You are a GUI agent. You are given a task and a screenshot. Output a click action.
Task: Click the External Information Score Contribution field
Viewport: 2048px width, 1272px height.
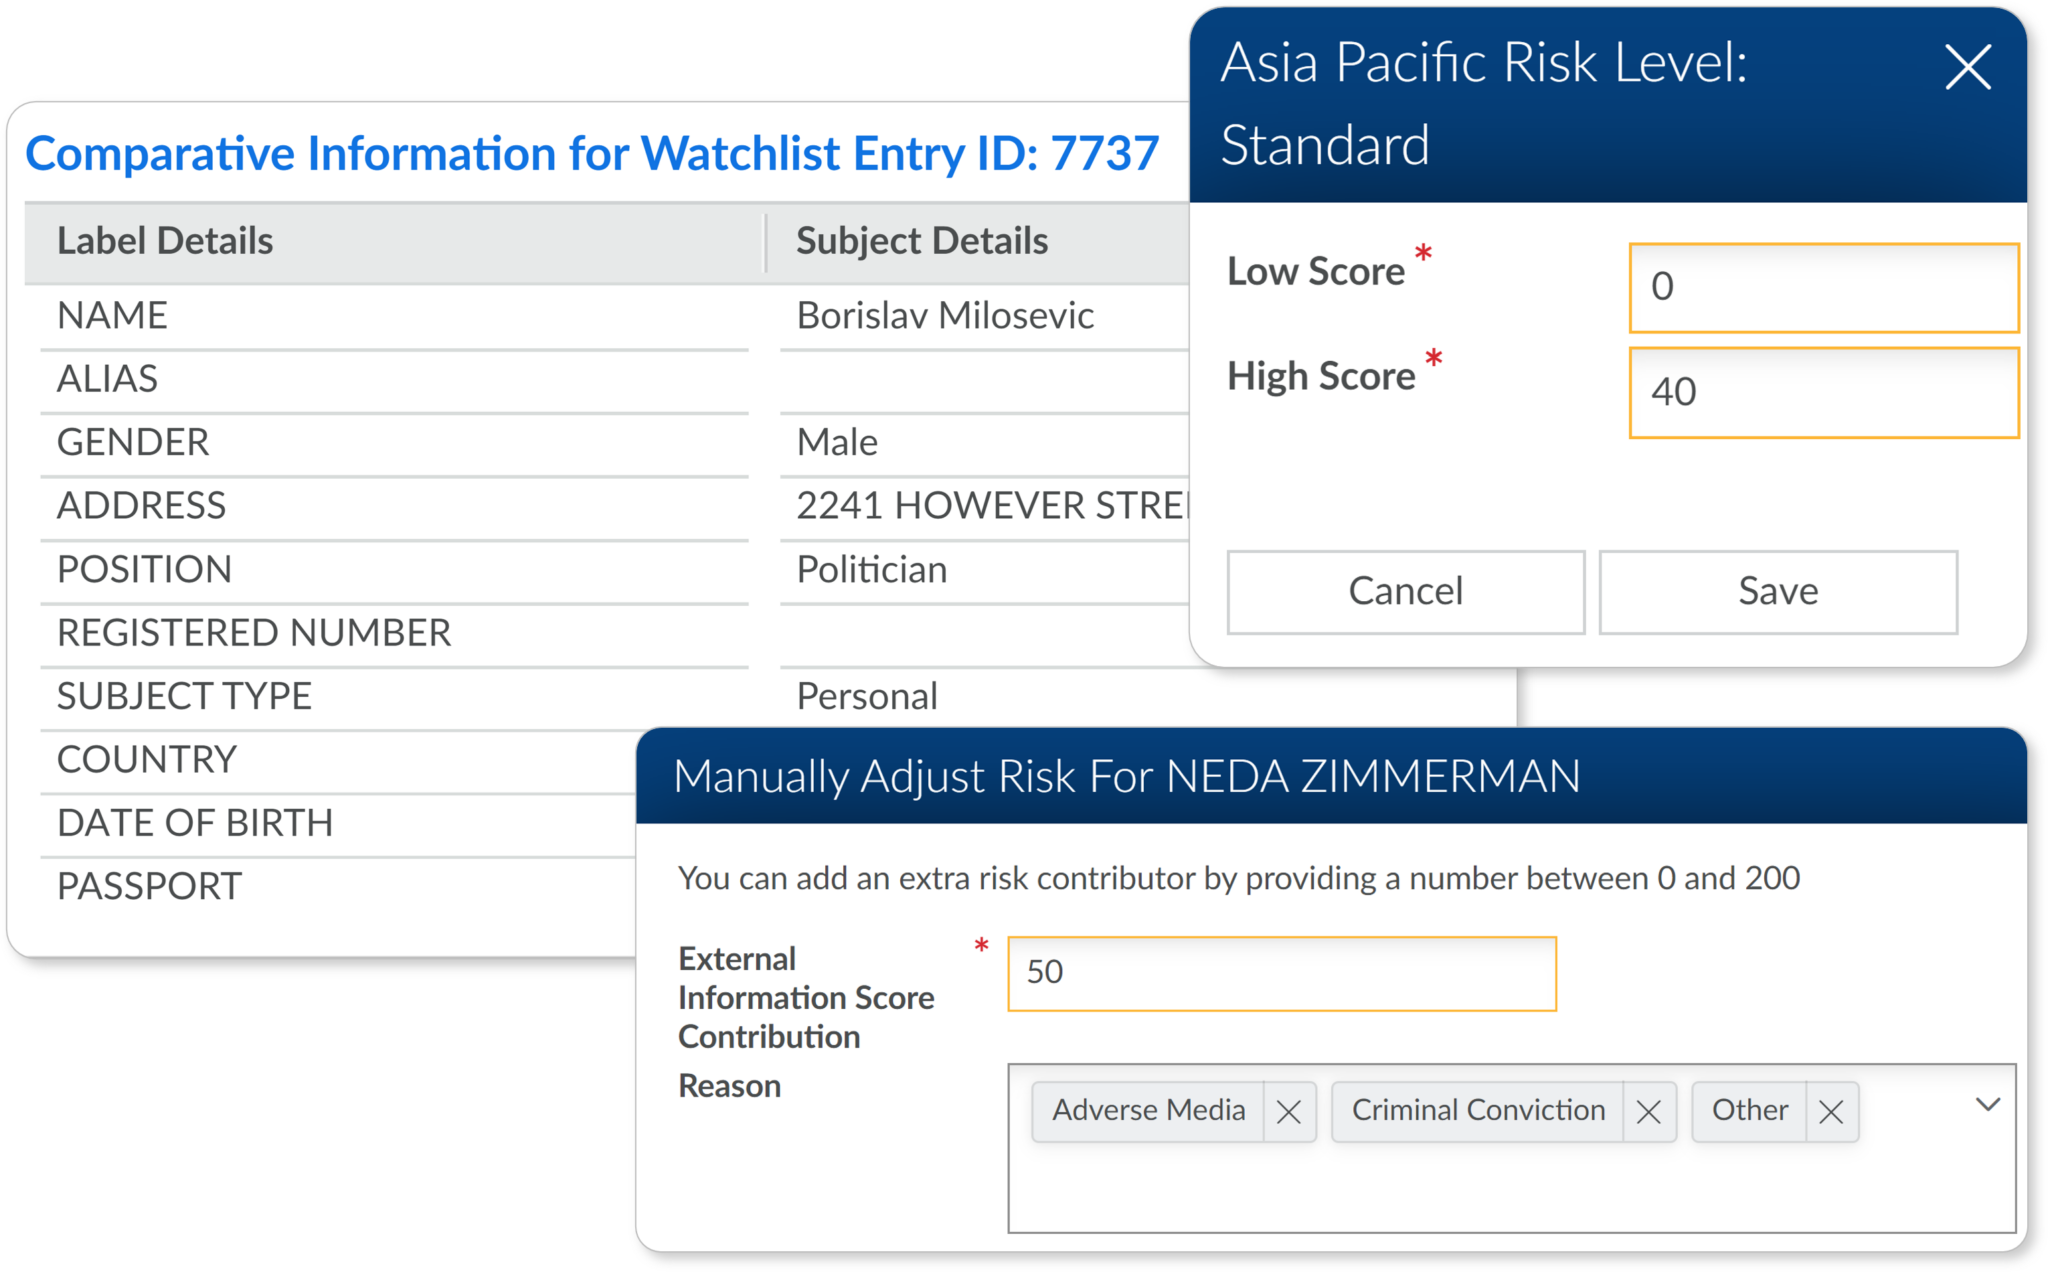pyautogui.click(x=1281, y=973)
